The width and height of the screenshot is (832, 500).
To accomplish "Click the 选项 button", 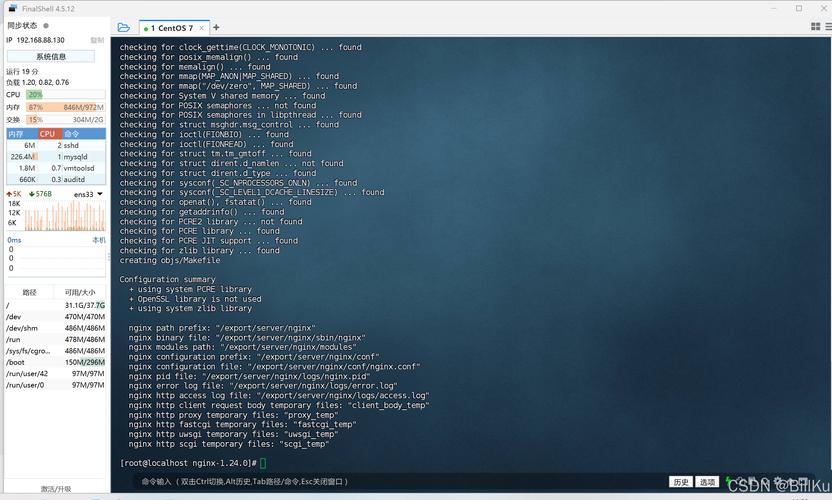I will (708, 482).
